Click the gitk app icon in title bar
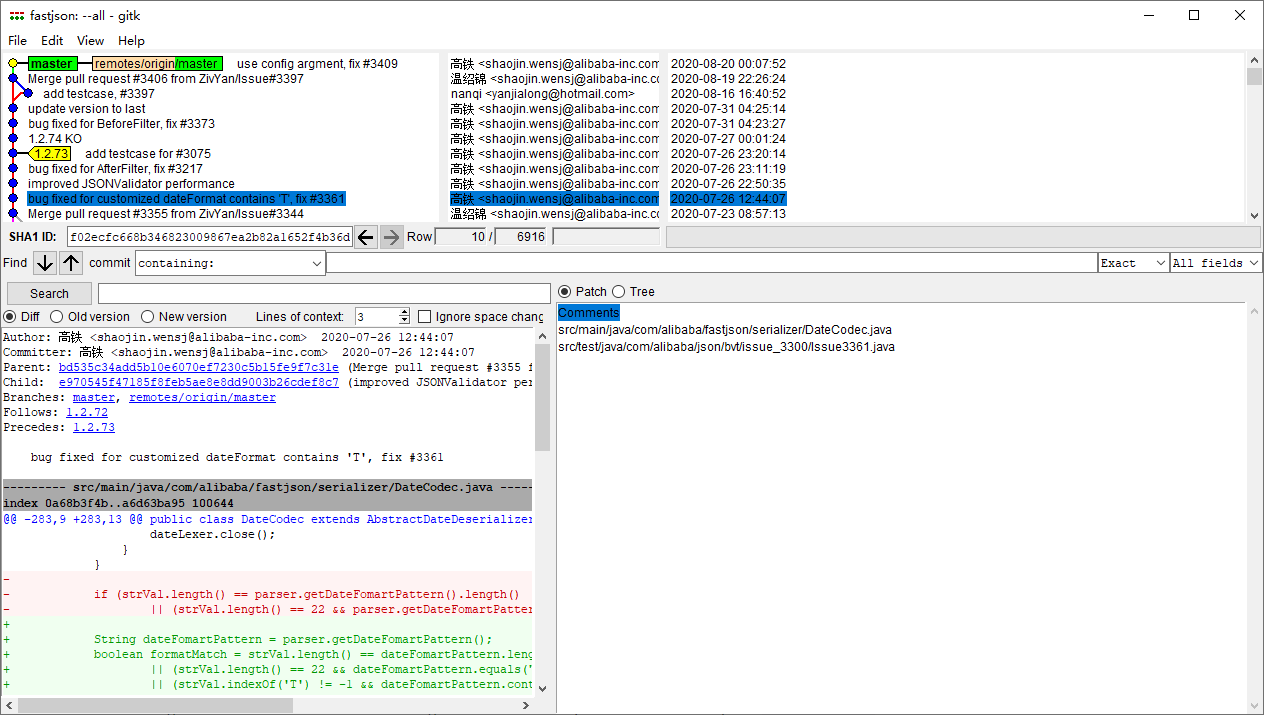Screen dimensions: 1264x715 pyautogui.click(x=16, y=15)
